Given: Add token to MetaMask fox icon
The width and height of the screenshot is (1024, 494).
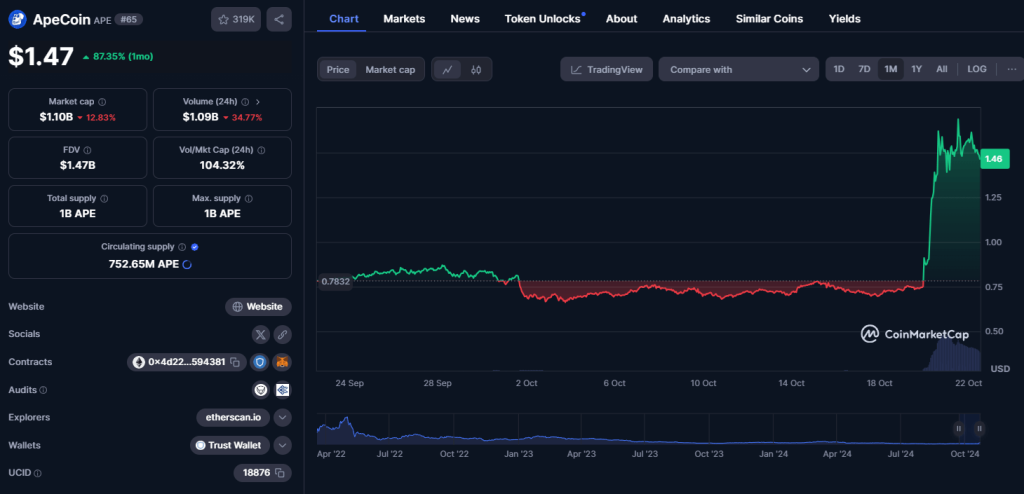Looking at the screenshot, I should point(282,362).
